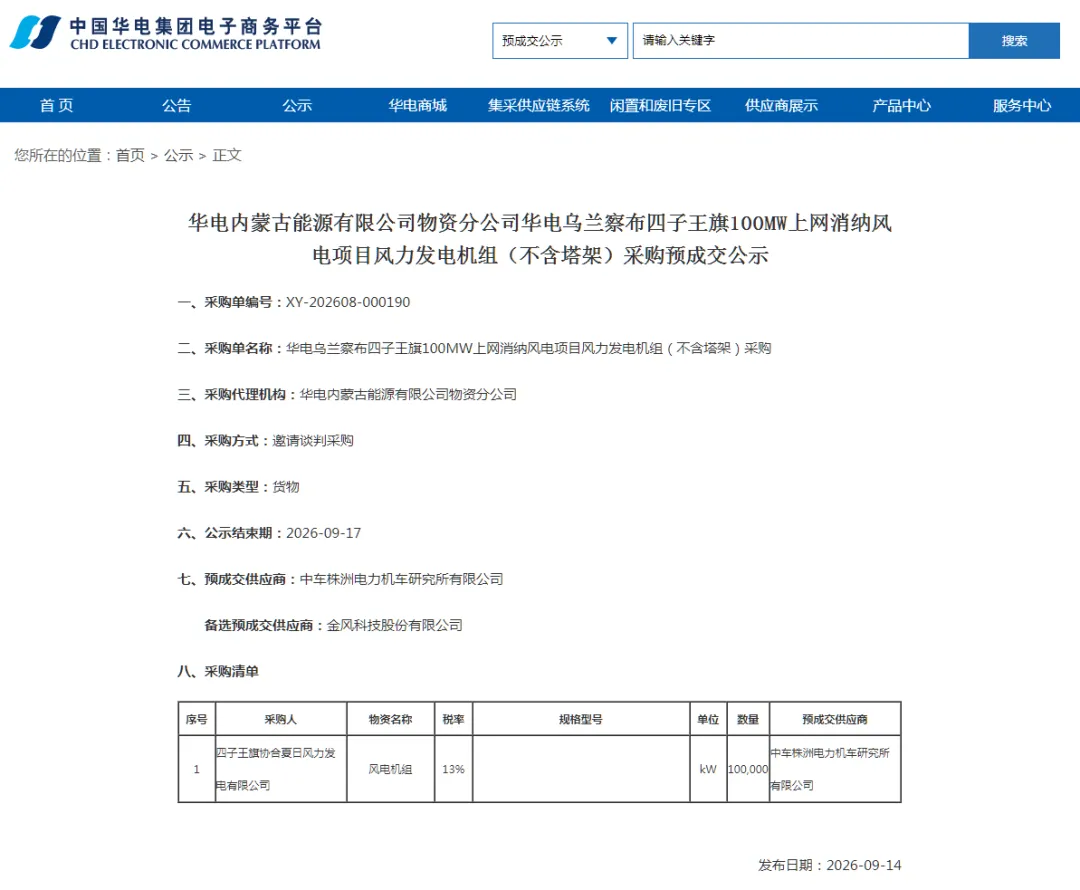This screenshot has width=1080, height=890.
Task: Open the 公告 navigation item
Action: pyautogui.click(x=176, y=105)
